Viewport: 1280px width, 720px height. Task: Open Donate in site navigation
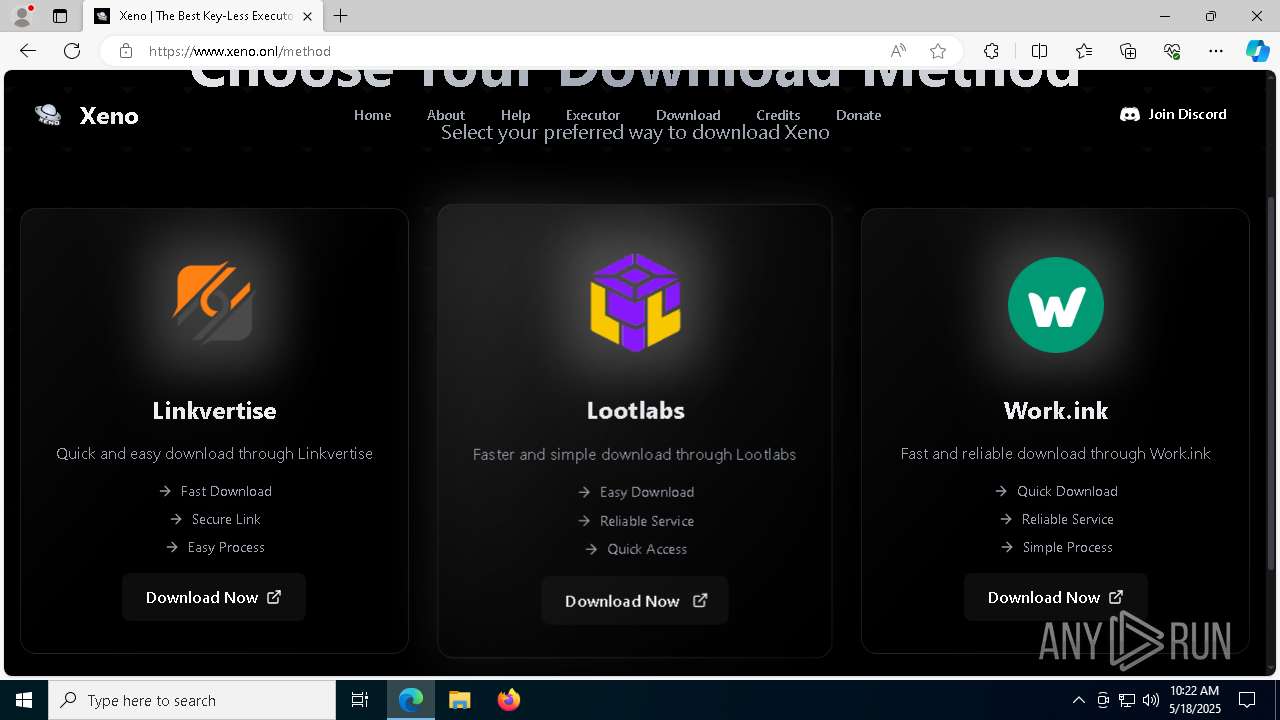pos(859,115)
